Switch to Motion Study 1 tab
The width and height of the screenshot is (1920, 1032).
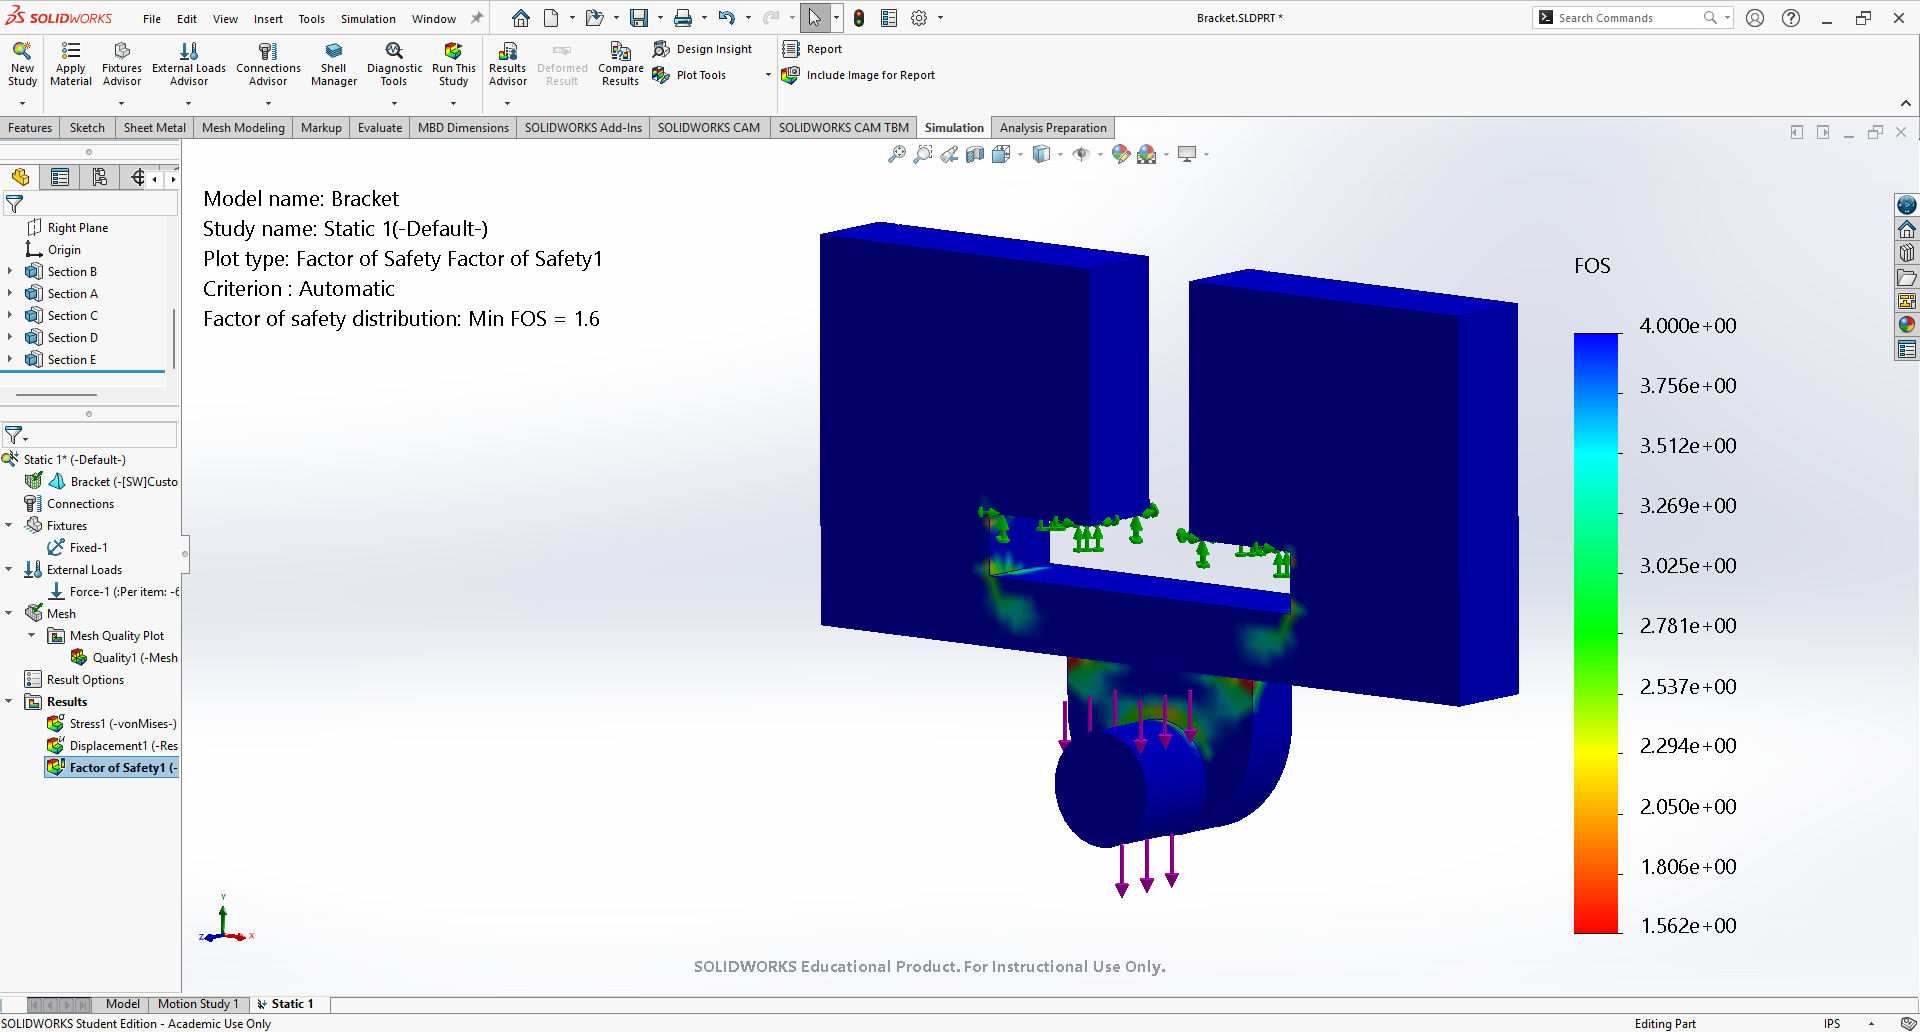click(198, 1004)
